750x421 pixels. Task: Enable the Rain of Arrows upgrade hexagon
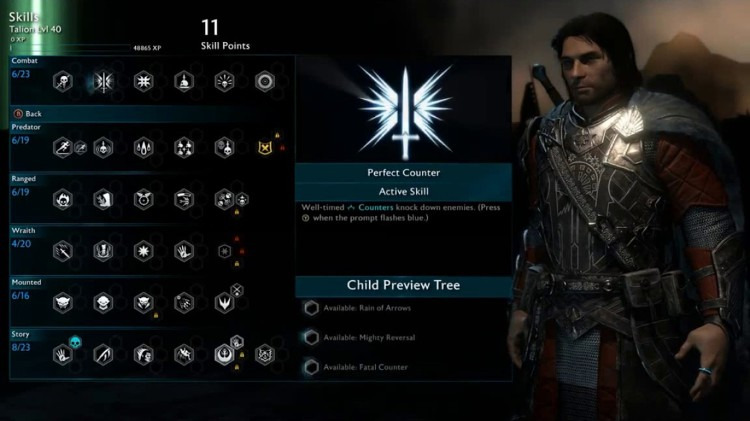tap(311, 308)
